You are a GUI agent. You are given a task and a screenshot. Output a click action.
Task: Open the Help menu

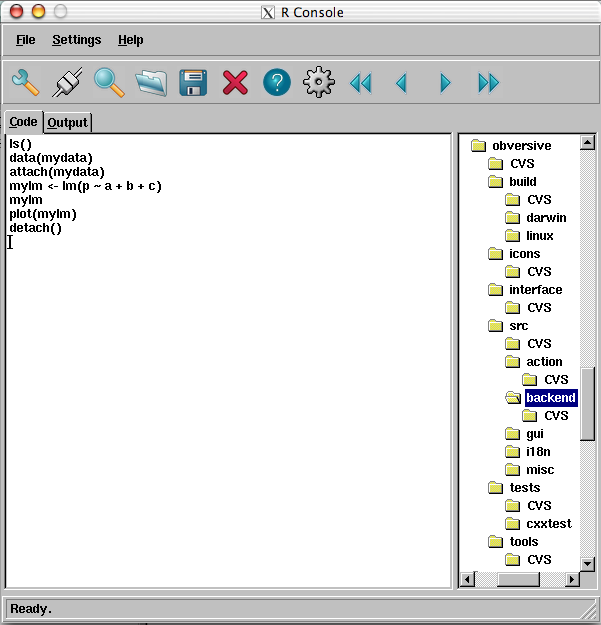pyautogui.click(x=130, y=40)
